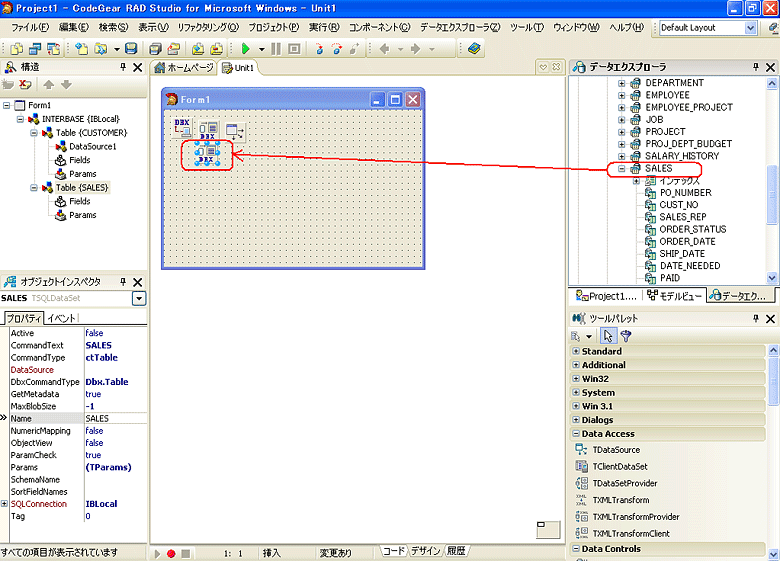Click the forward navigation arrow in toolbar
The image size is (780, 561).
tap(416, 48)
